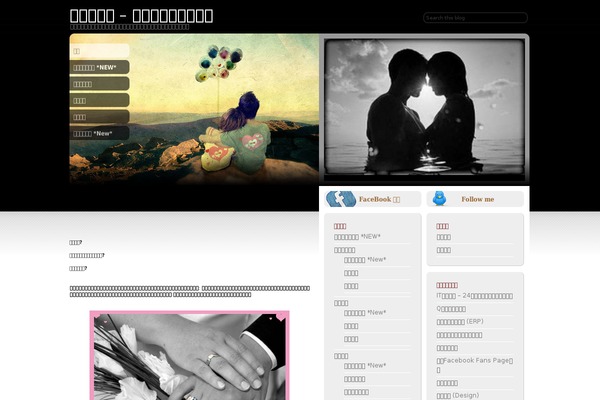This screenshot has width=600, height=400.
Task: Open the sidebar link ending in '(ERP)'
Action: [460, 322]
